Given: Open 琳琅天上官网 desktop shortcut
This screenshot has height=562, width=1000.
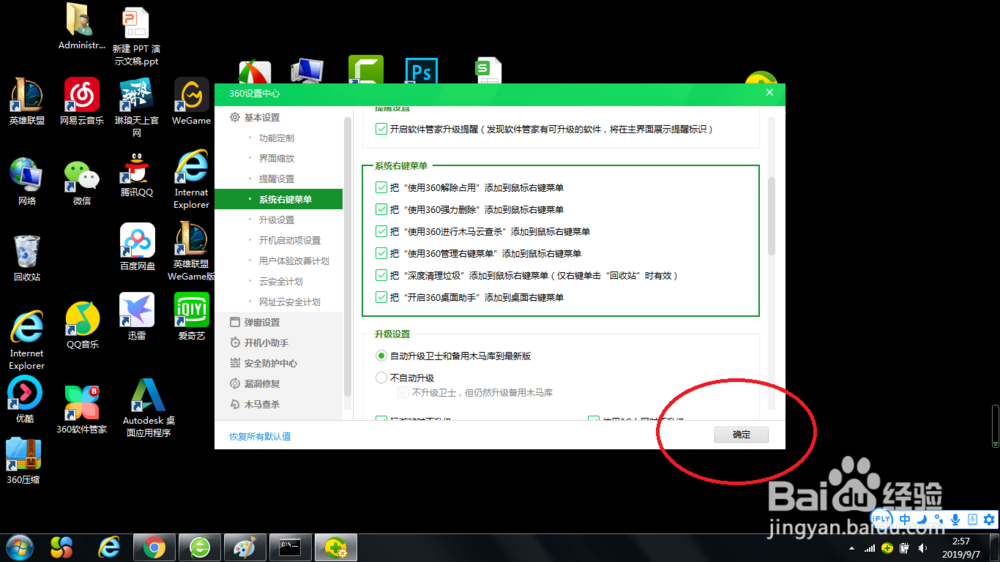Looking at the screenshot, I should click(136, 107).
